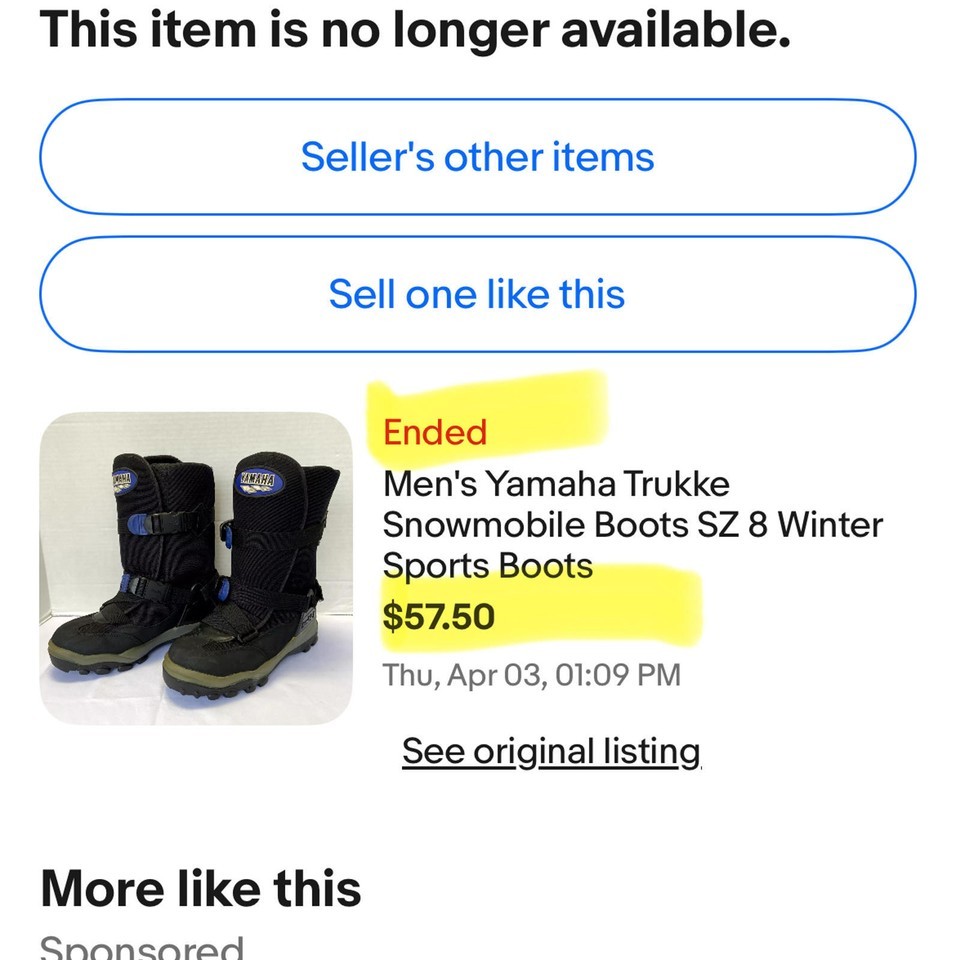
Task: Click the This item is no longer available heading
Action: pyautogui.click(x=415, y=29)
